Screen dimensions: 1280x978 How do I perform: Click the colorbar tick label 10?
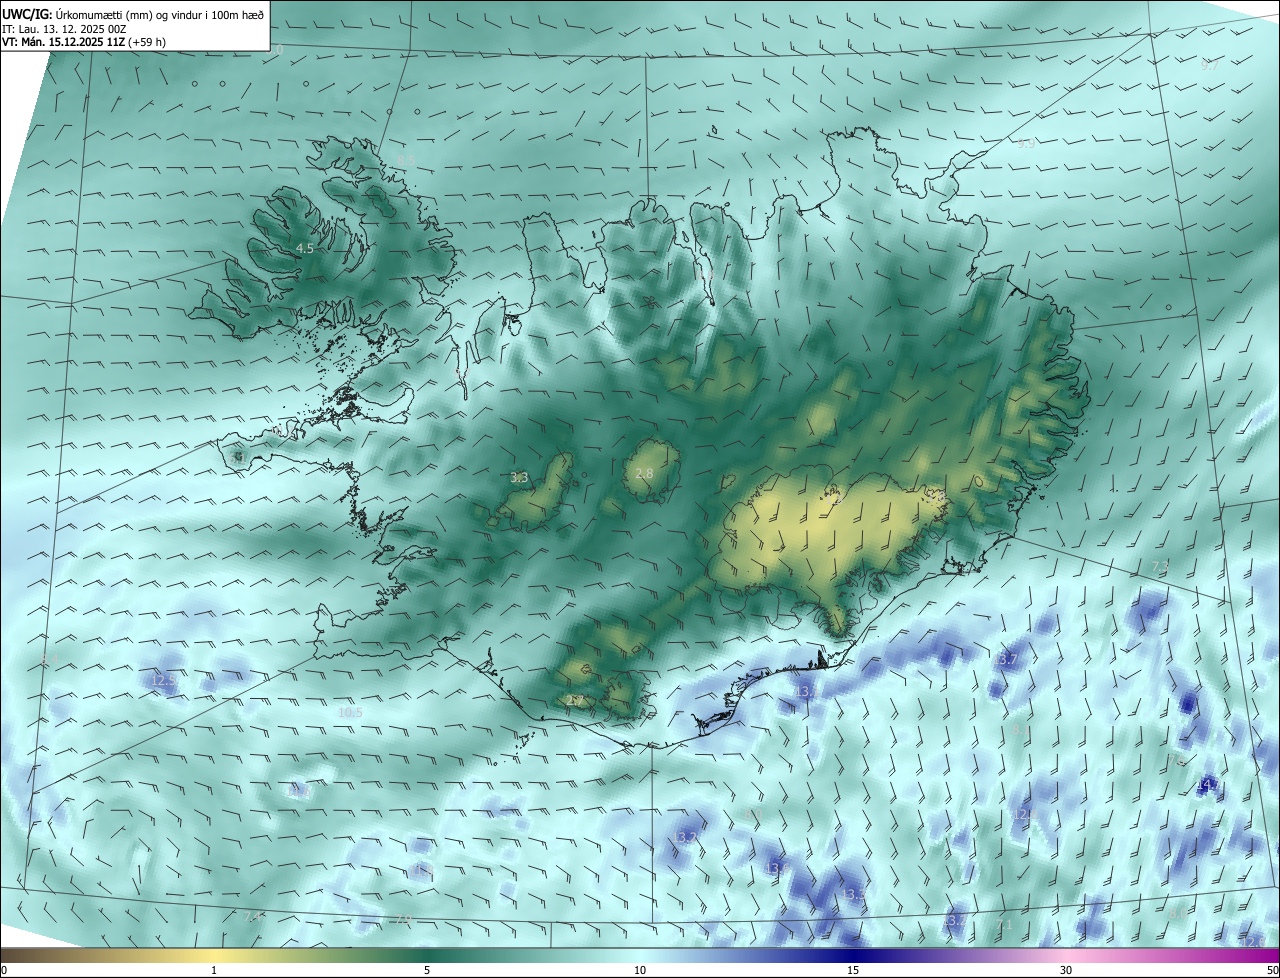[640, 970]
